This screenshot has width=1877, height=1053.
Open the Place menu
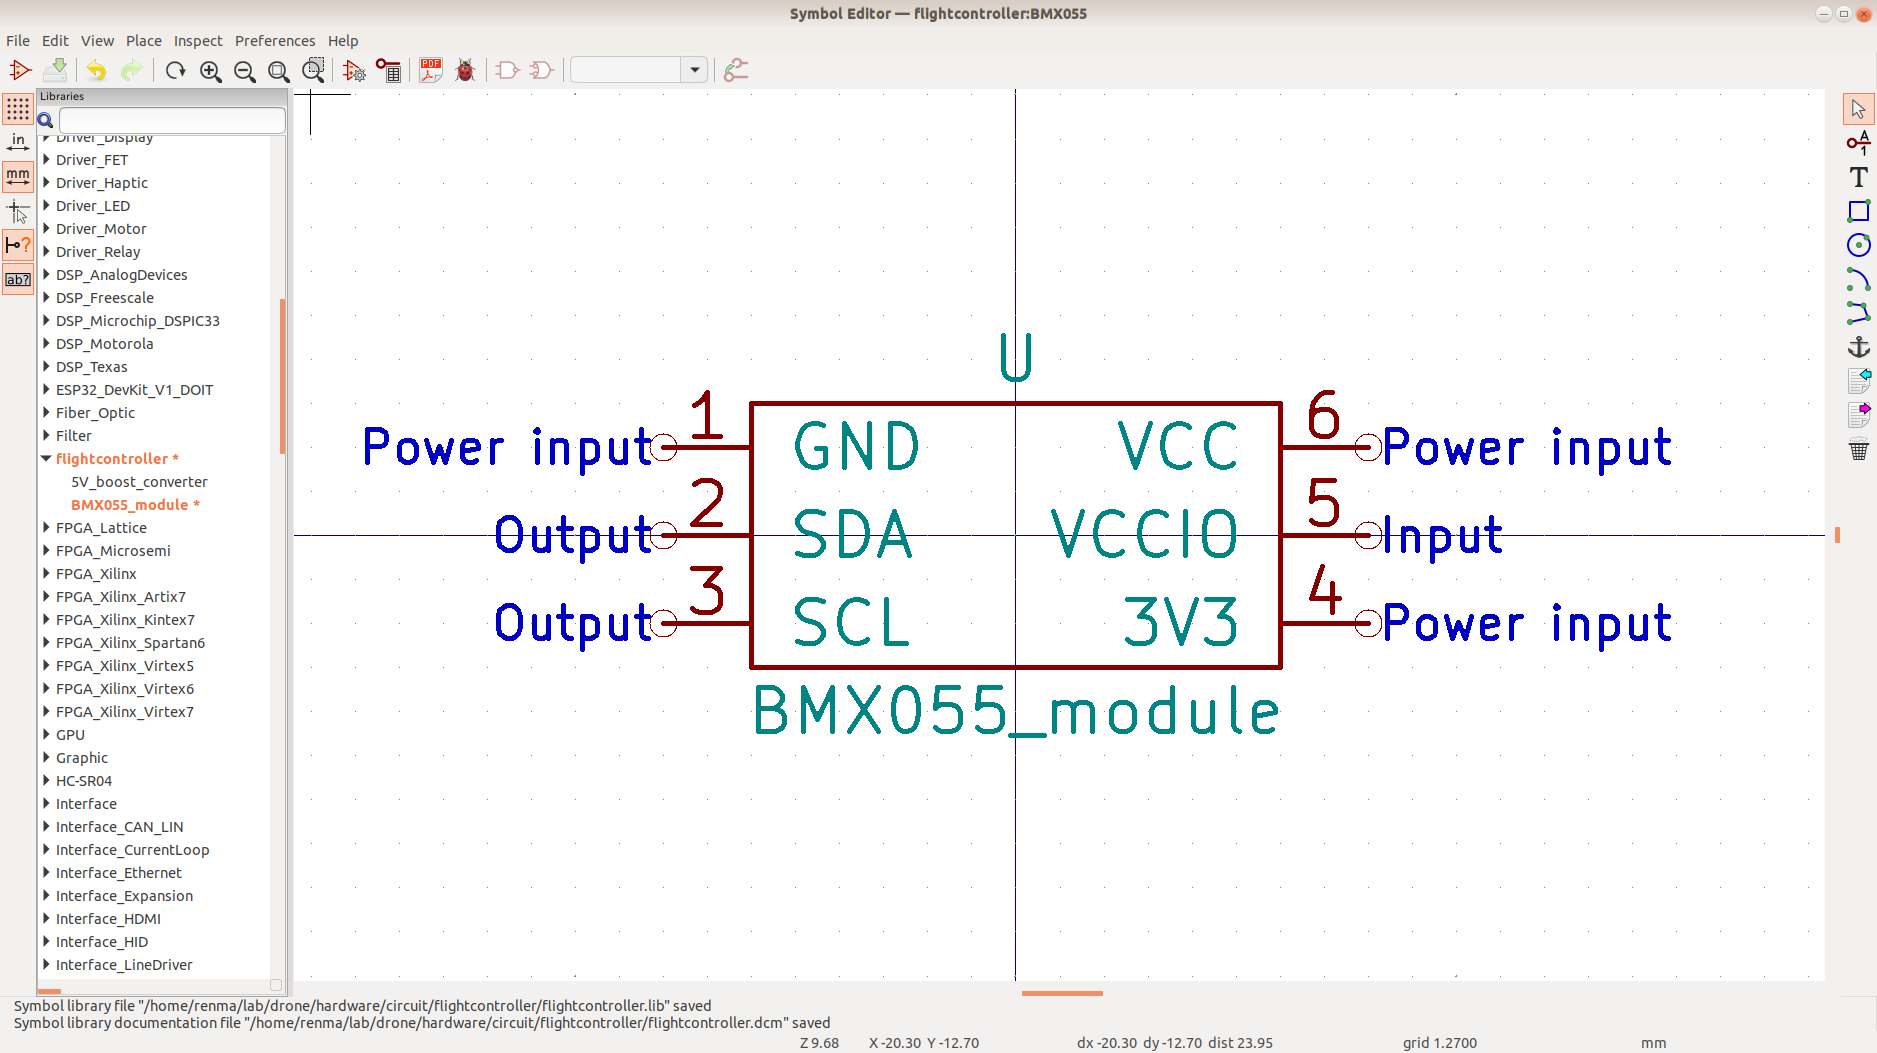click(143, 41)
